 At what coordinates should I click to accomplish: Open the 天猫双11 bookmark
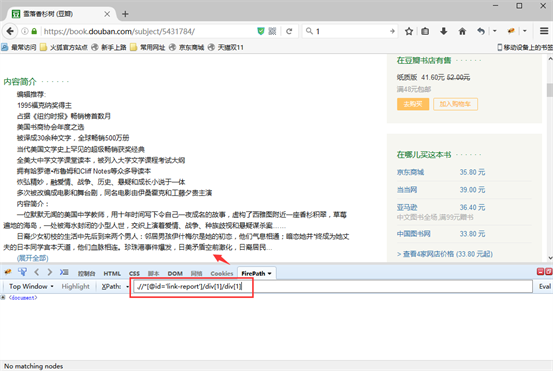226,47
